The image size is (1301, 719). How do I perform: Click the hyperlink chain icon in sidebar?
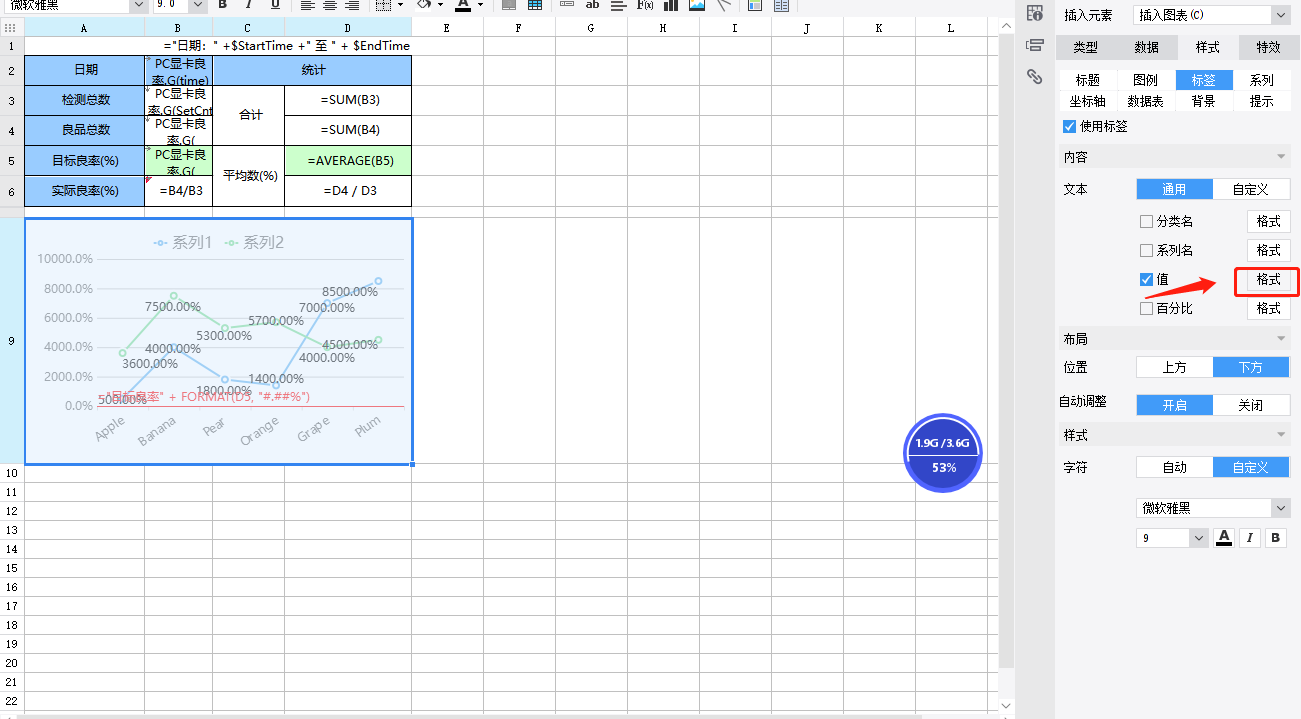(x=1035, y=77)
